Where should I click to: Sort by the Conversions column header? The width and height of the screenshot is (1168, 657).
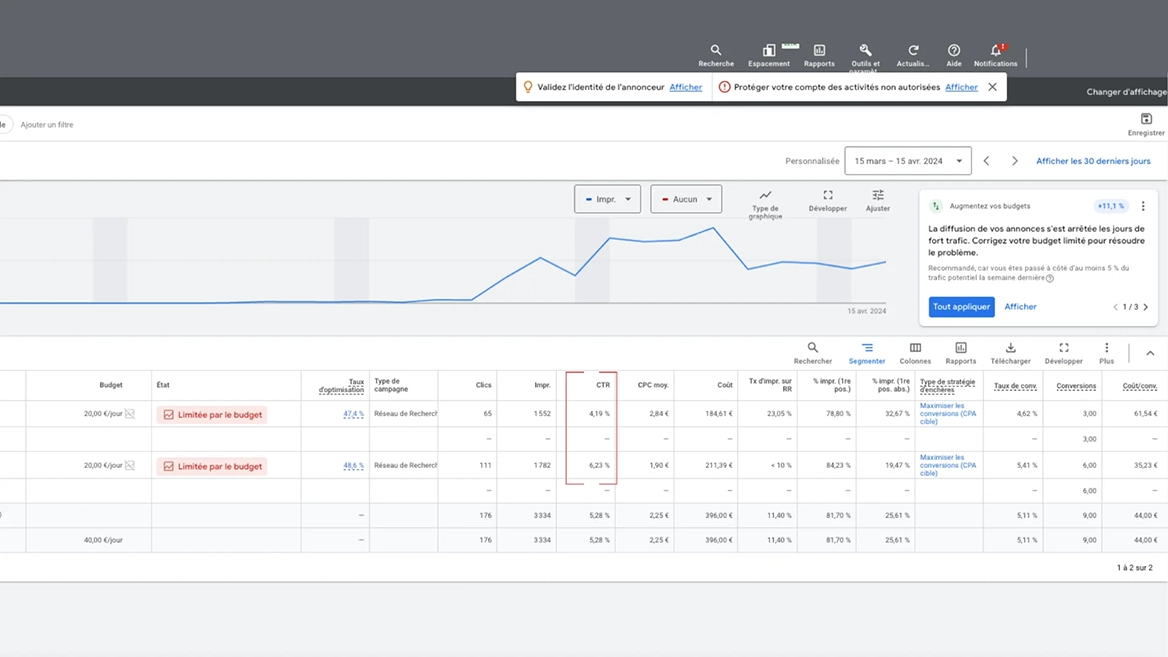(1076, 386)
